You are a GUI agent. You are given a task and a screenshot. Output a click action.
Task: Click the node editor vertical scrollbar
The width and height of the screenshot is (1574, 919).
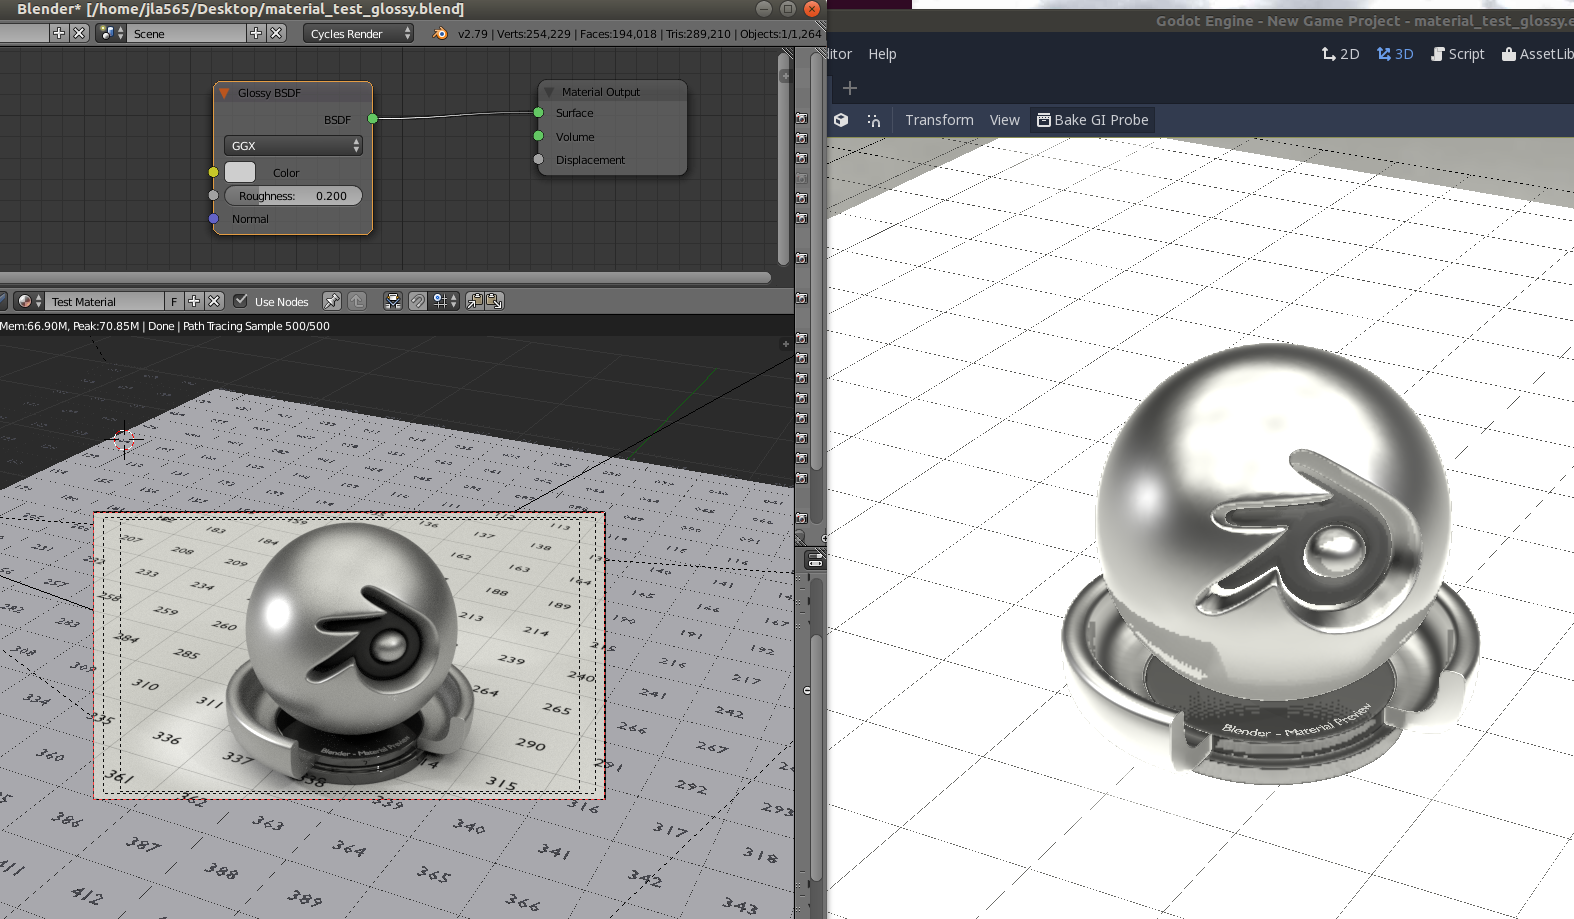(785, 158)
